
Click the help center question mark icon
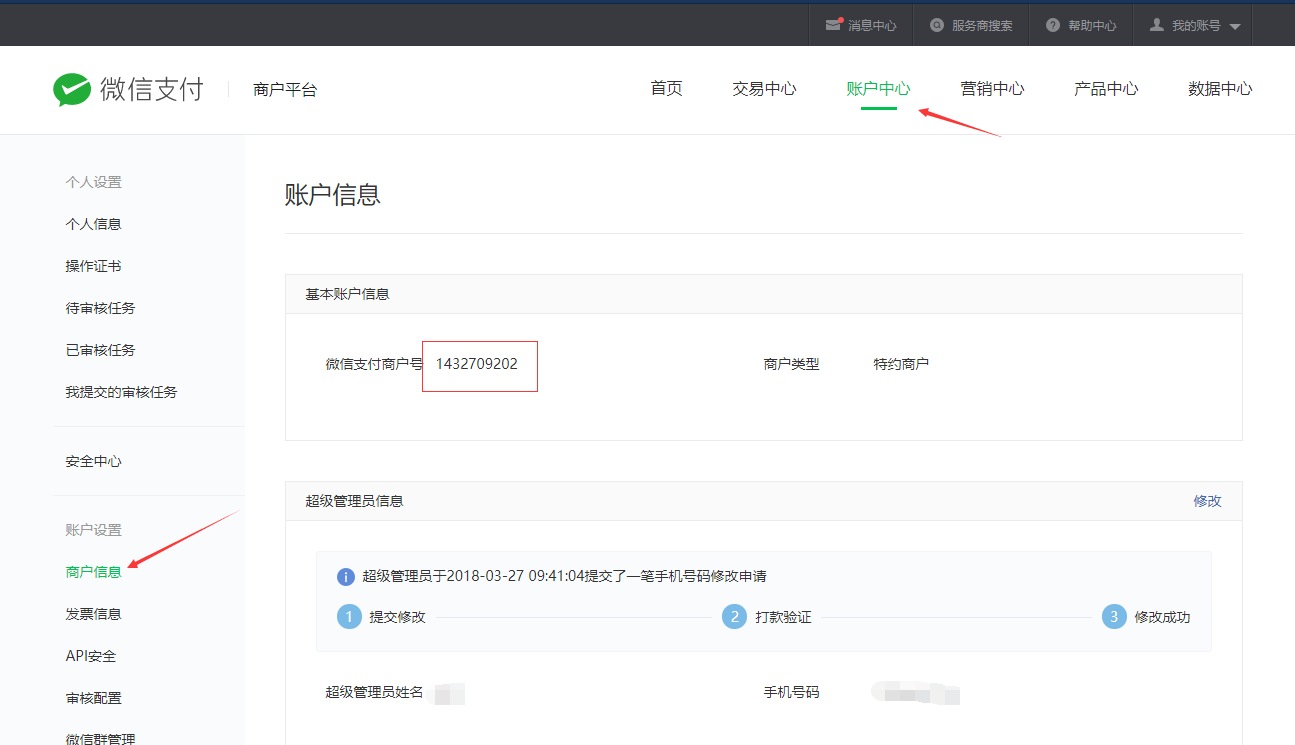click(x=1053, y=25)
